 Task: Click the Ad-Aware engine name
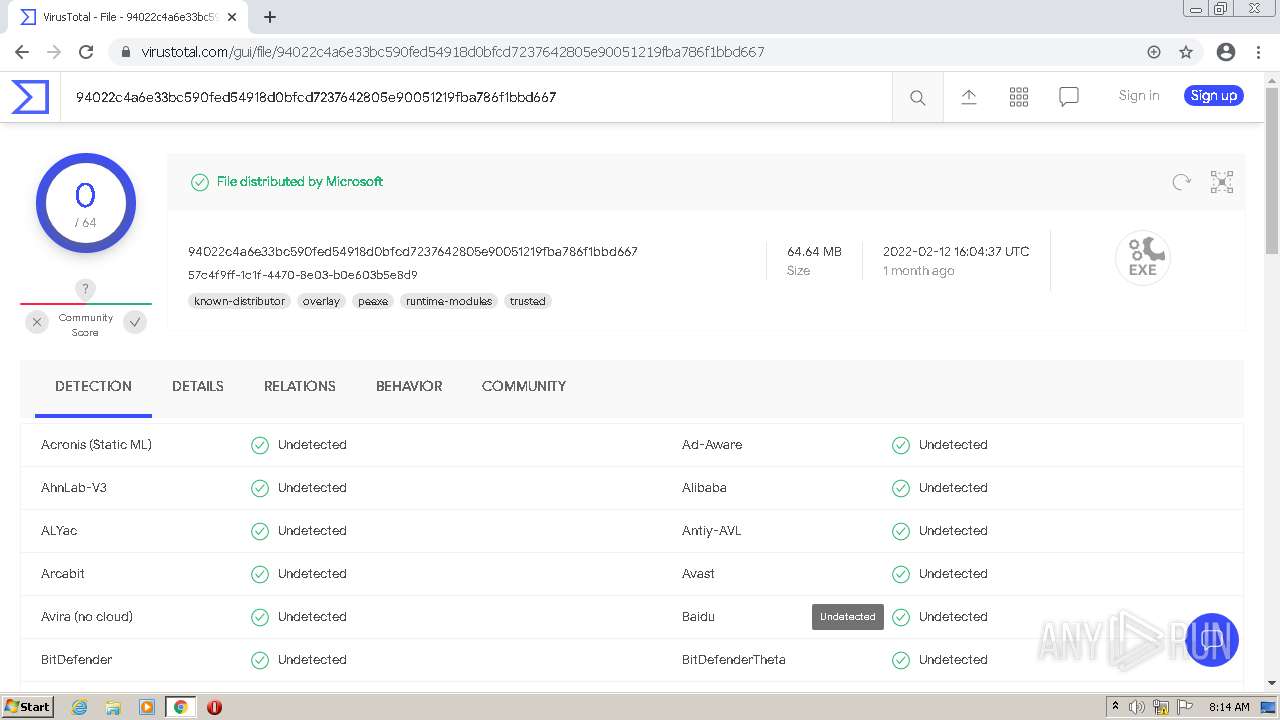(712, 445)
